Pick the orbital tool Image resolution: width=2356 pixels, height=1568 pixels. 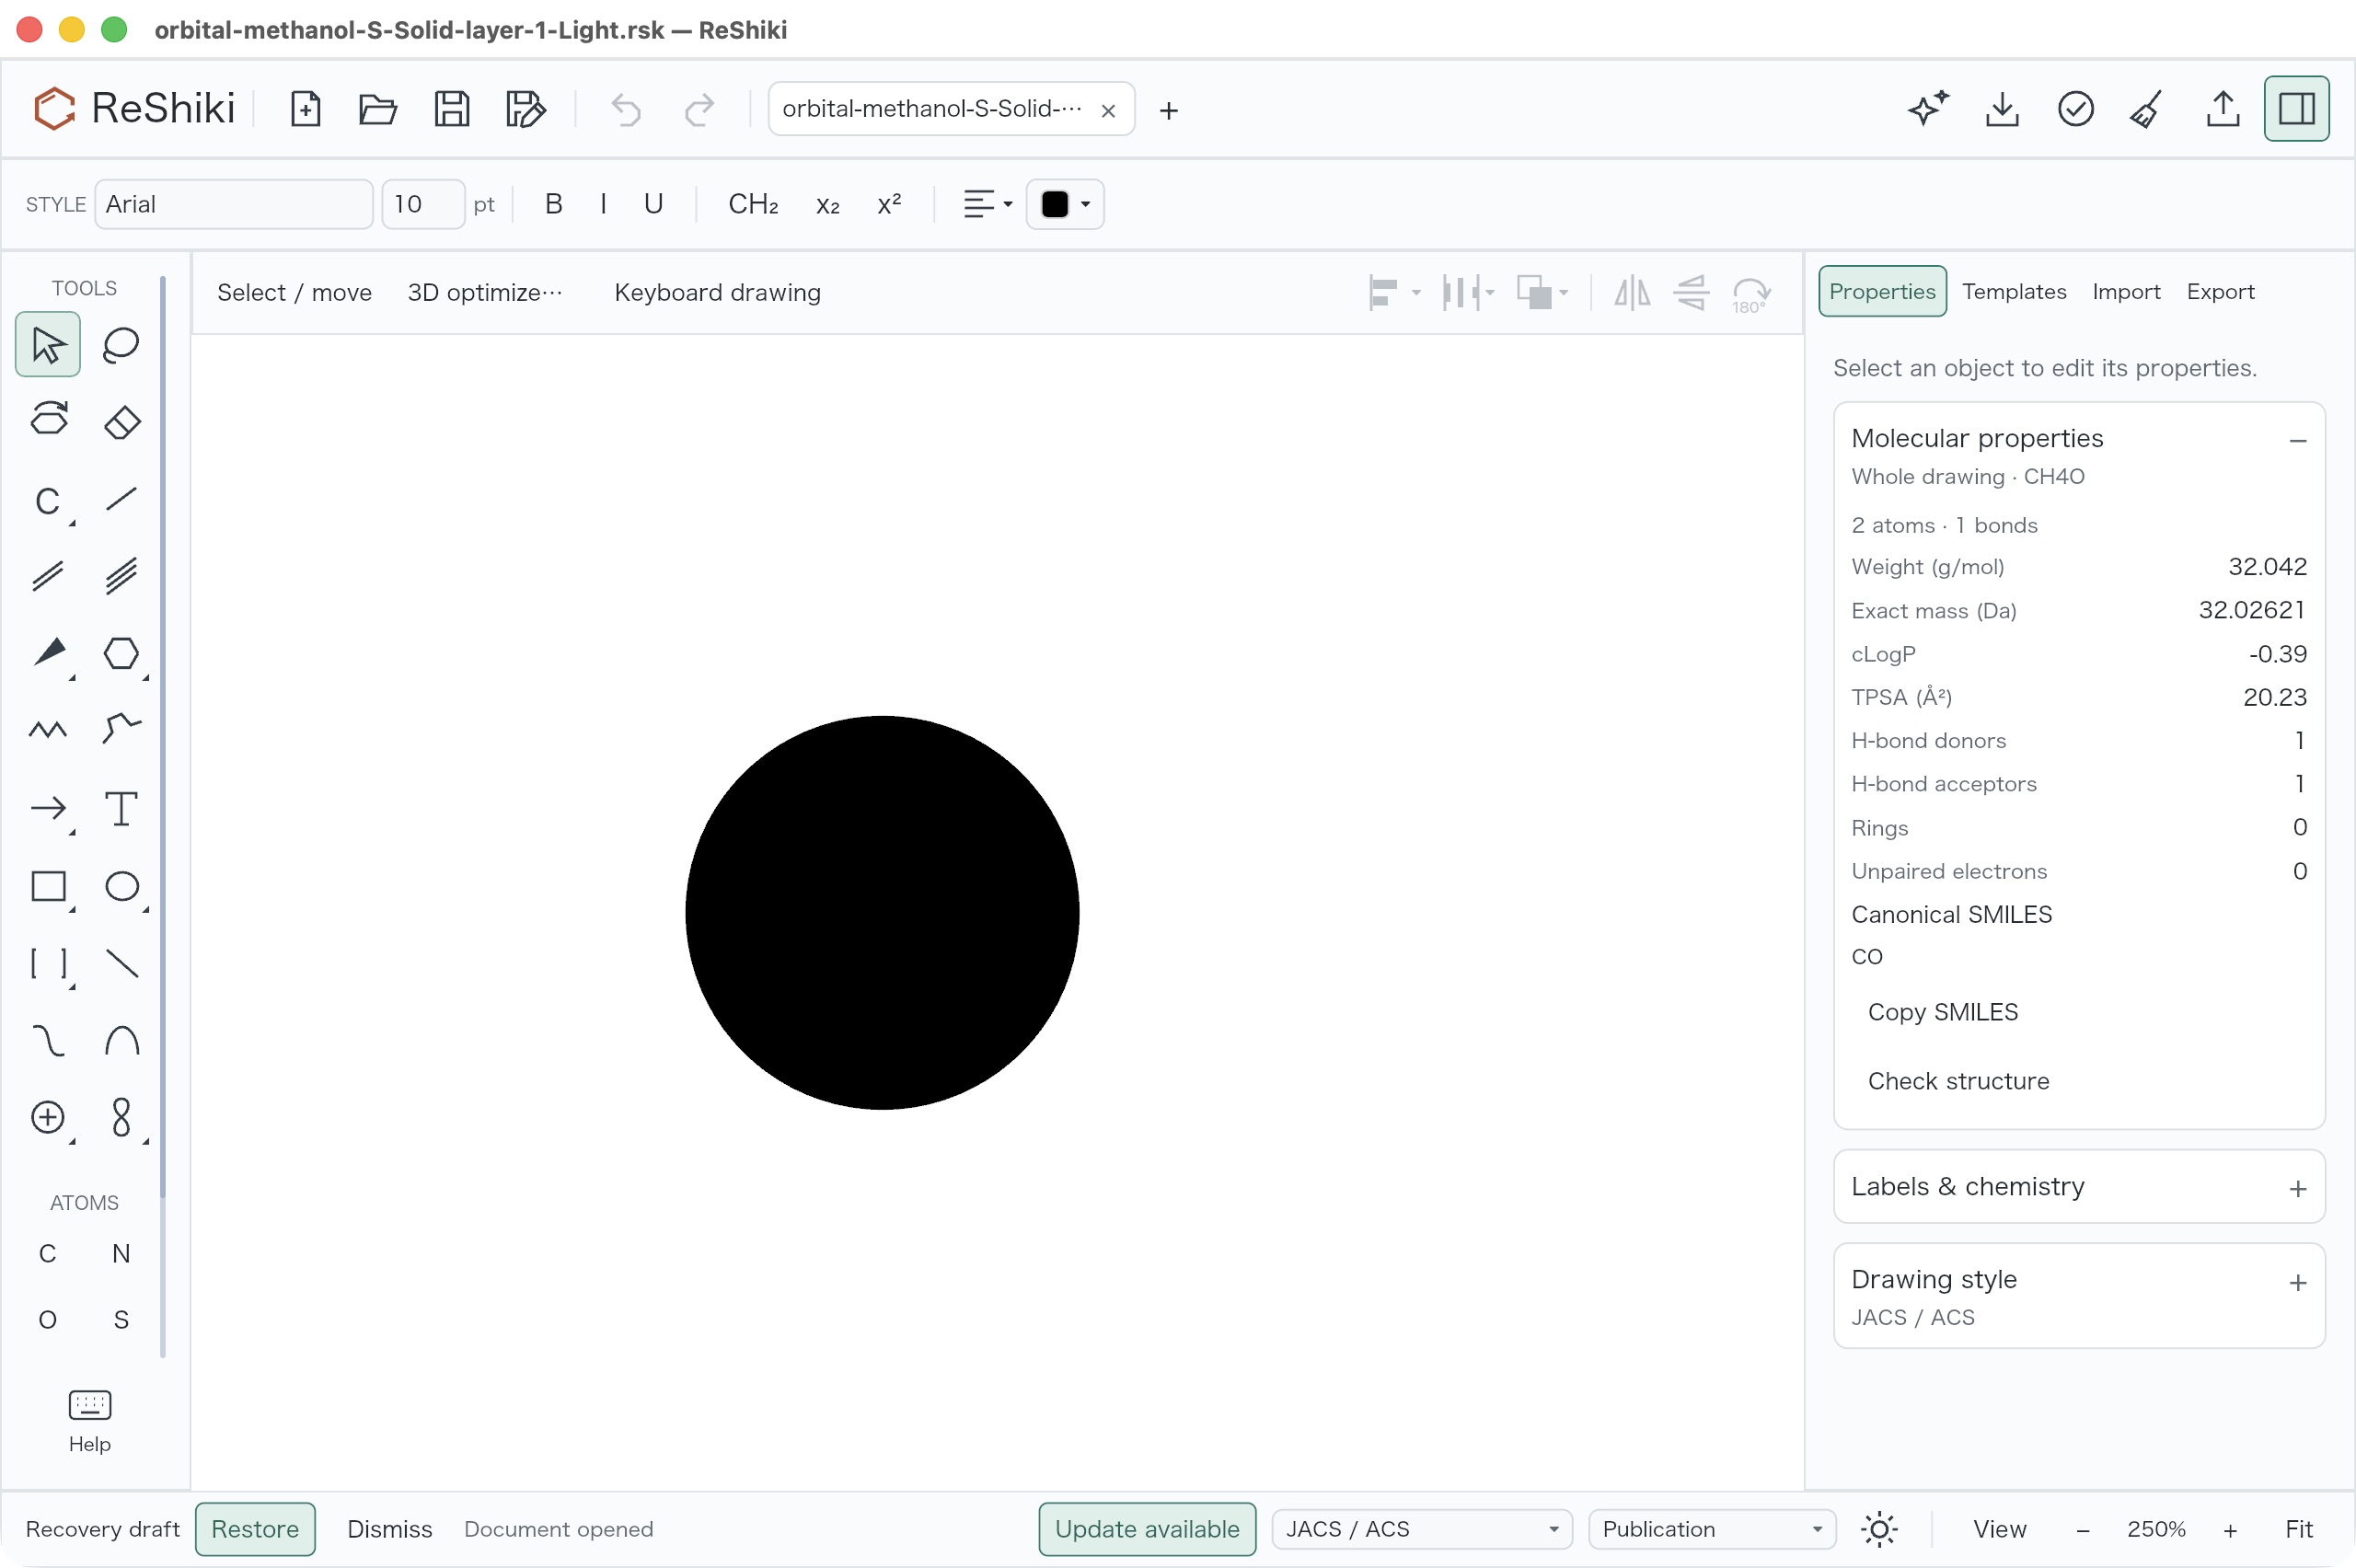(x=121, y=1117)
